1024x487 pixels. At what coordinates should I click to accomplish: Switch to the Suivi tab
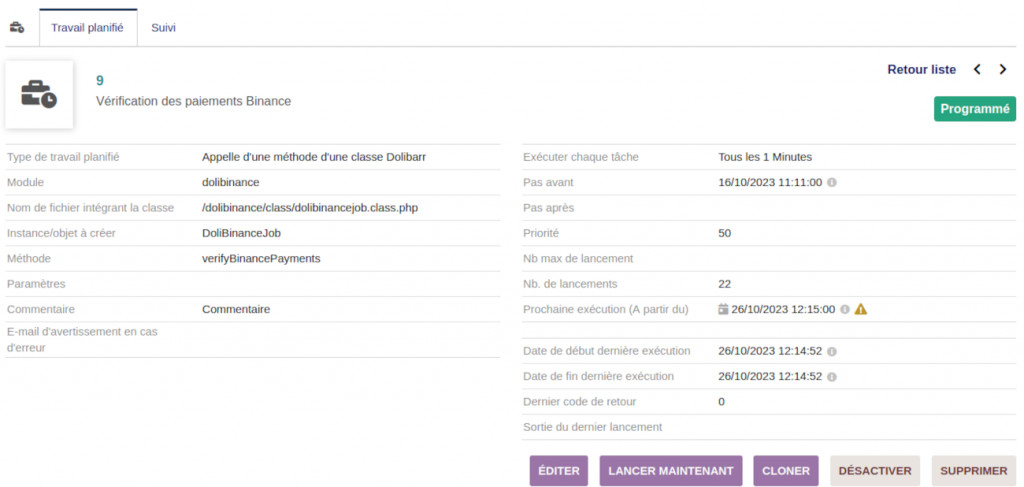click(163, 27)
